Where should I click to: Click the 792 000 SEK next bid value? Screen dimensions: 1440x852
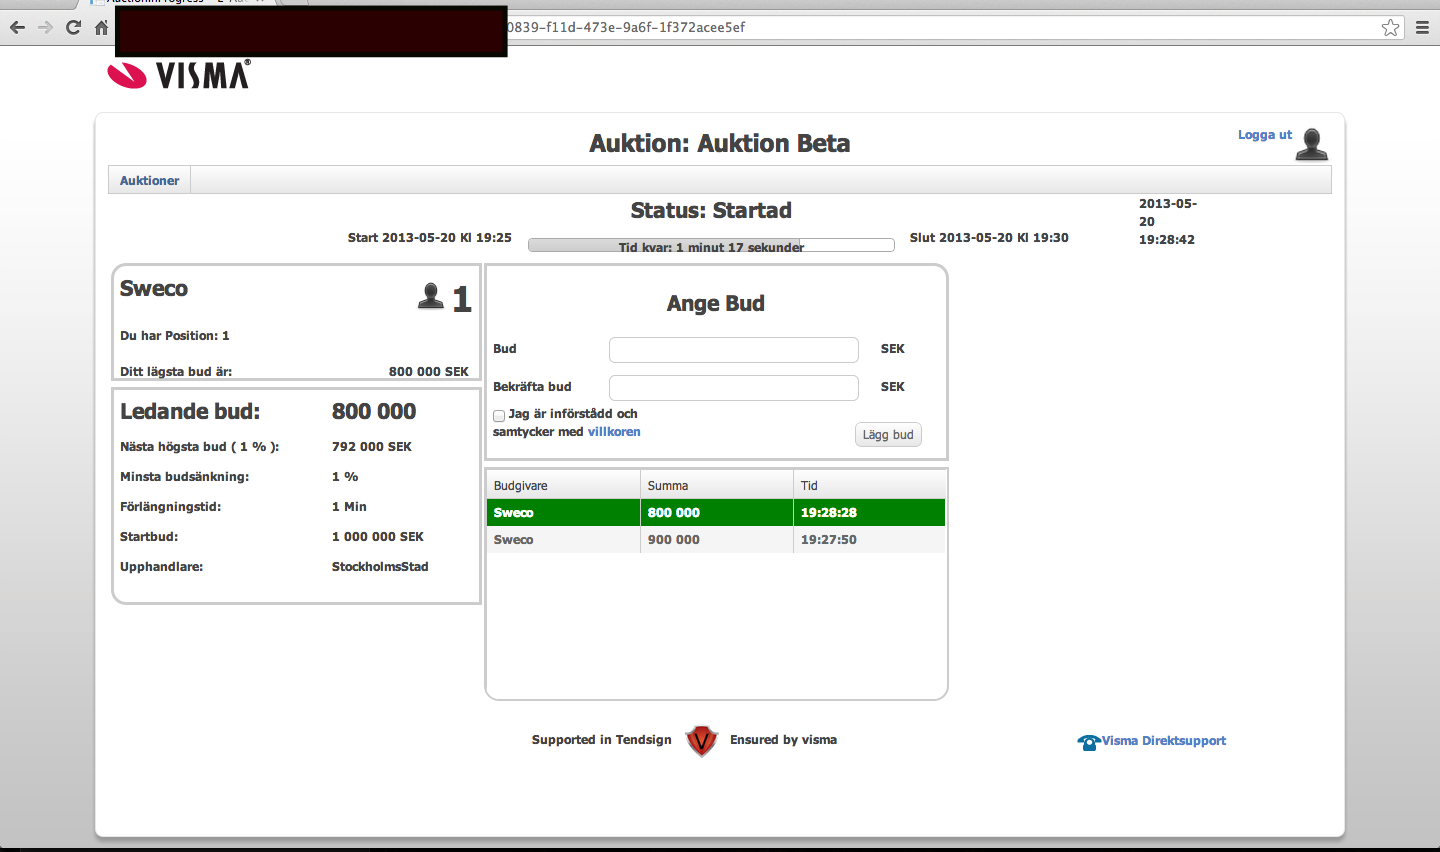(x=372, y=447)
